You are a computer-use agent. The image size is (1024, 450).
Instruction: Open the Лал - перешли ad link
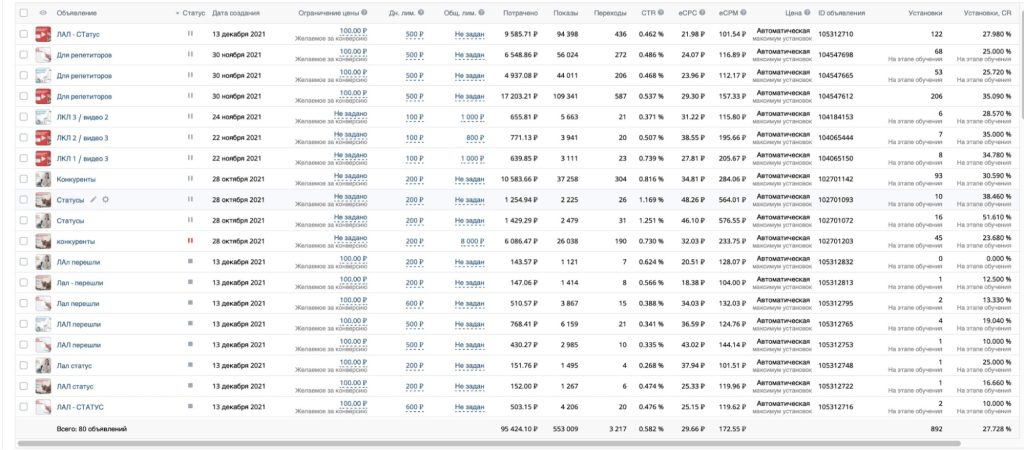(79, 282)
